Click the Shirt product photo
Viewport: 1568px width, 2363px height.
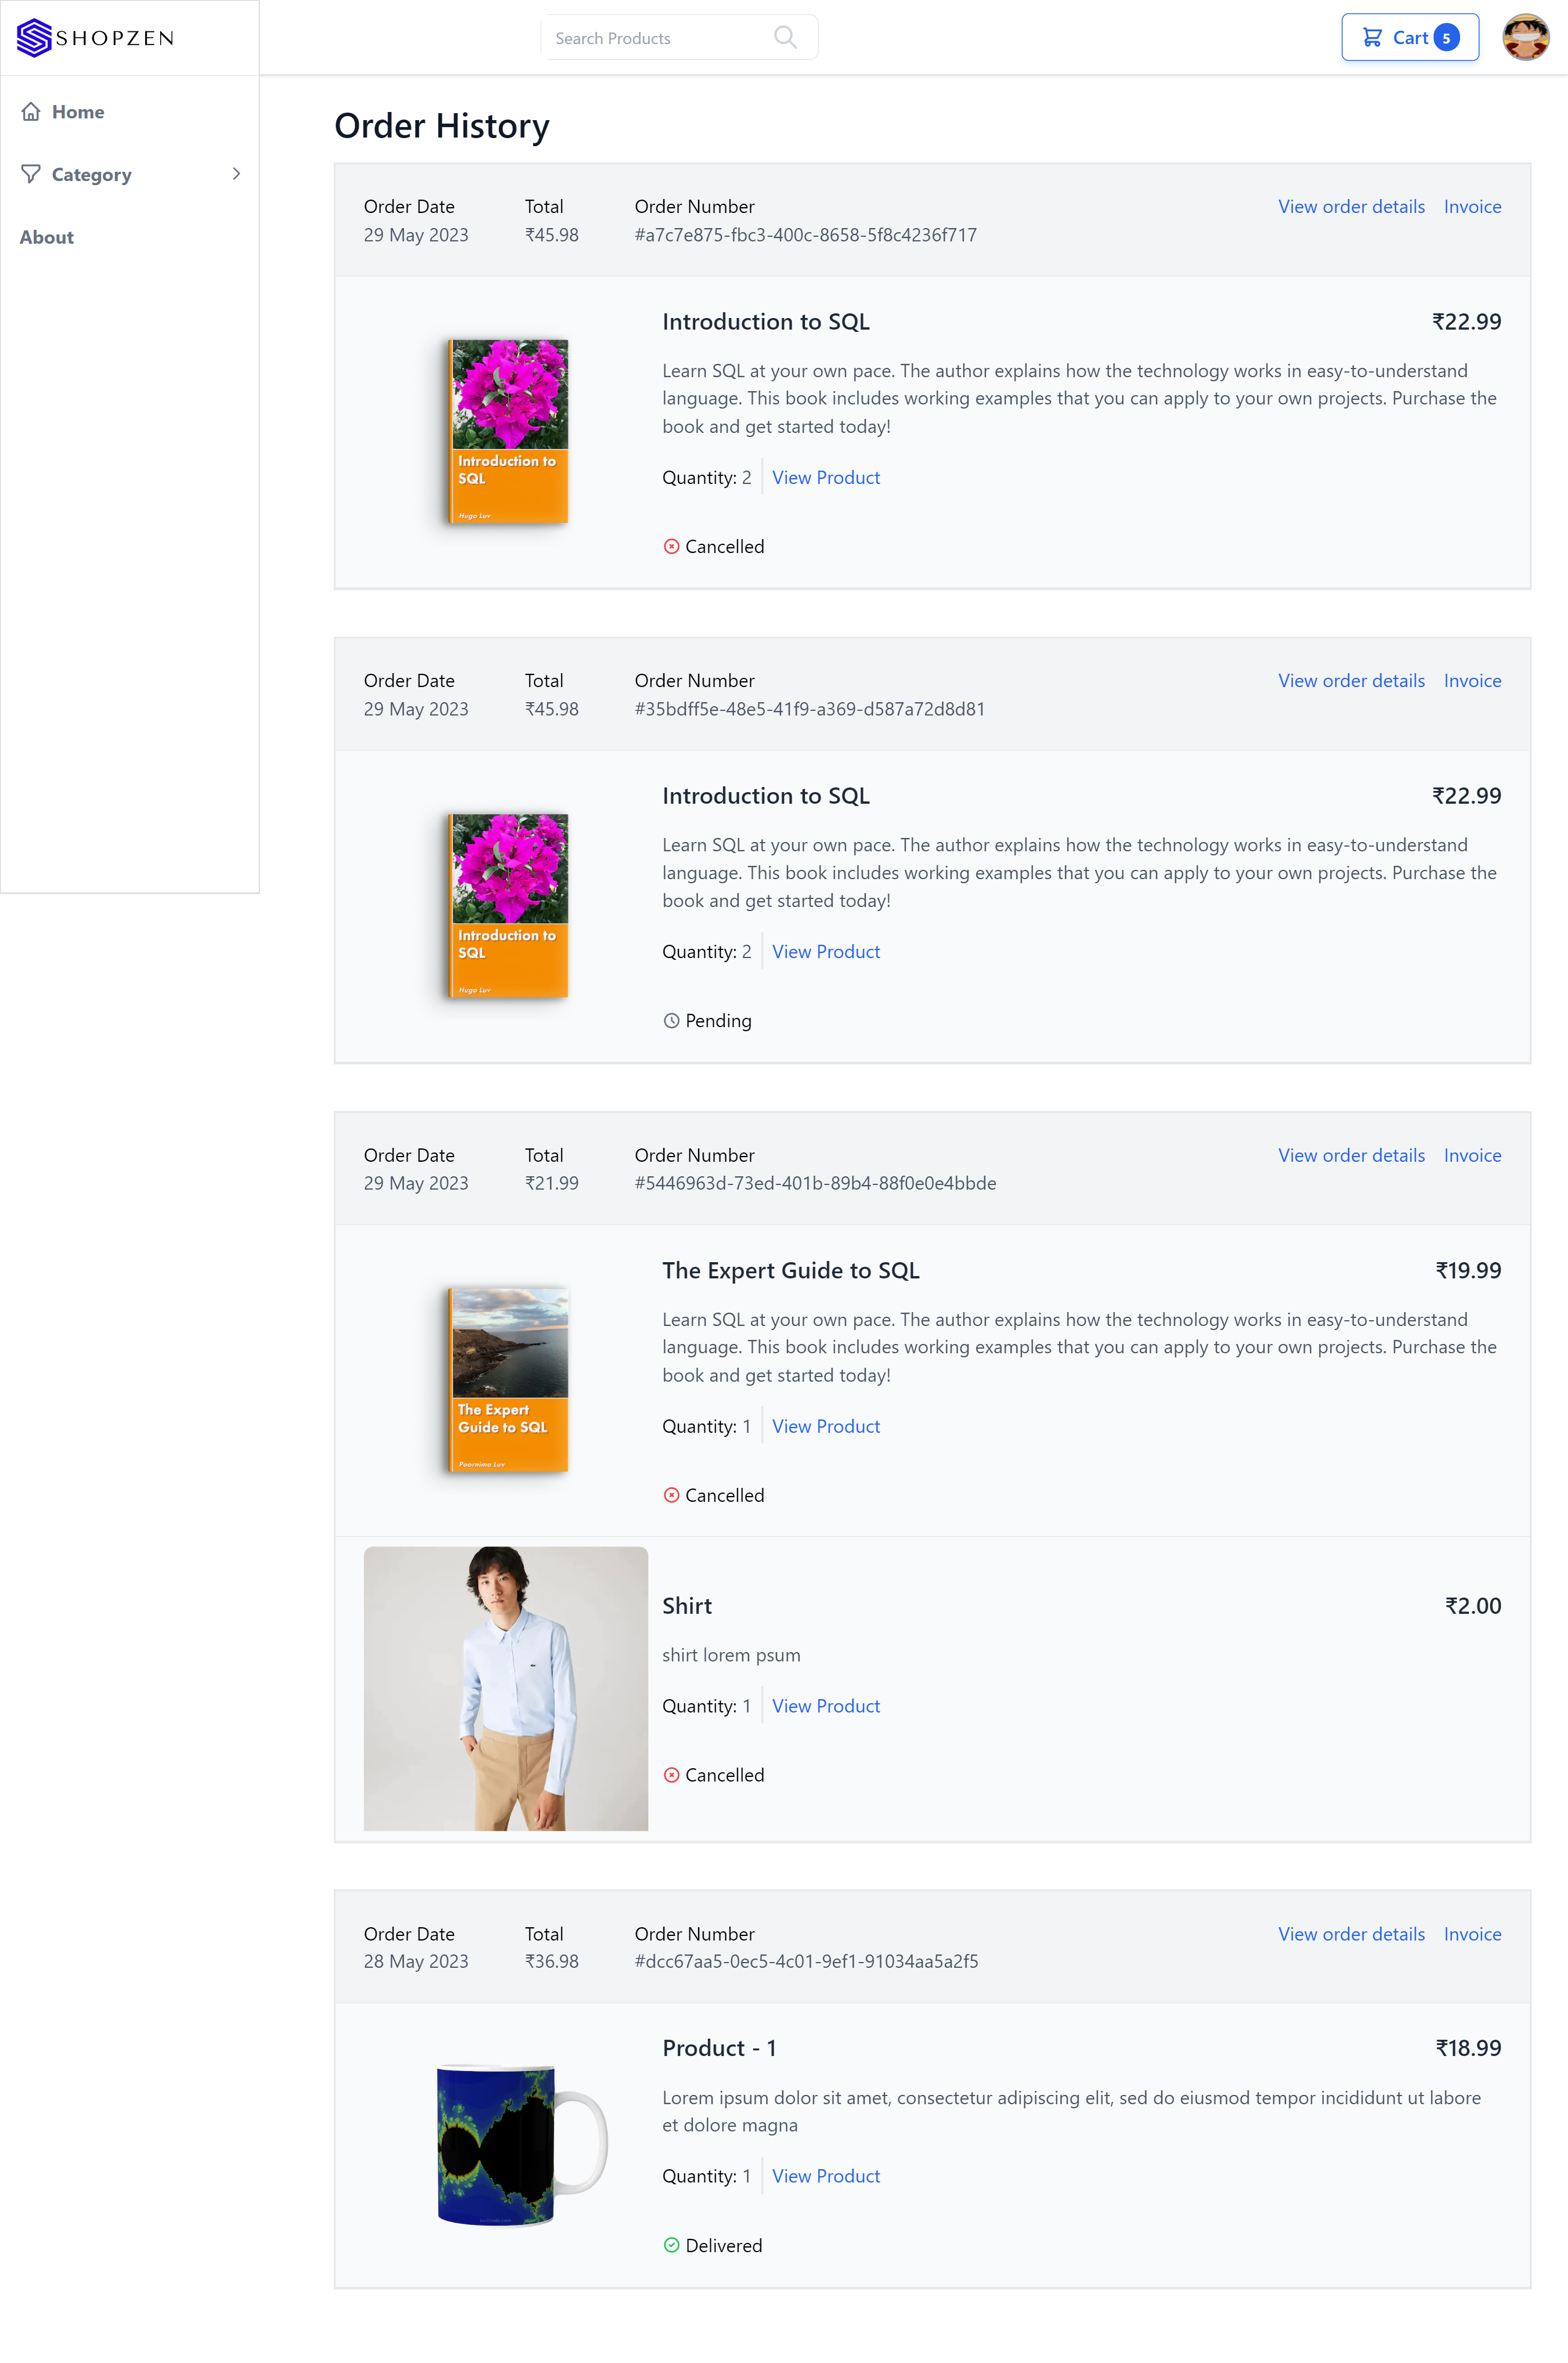[505, 1690]
